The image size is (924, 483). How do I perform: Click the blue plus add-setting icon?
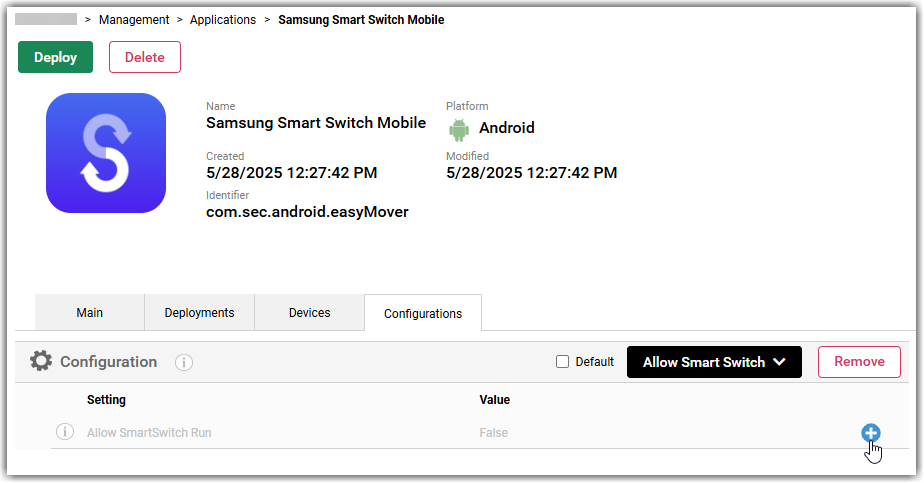pyautogui.click(x=870, y=433)
